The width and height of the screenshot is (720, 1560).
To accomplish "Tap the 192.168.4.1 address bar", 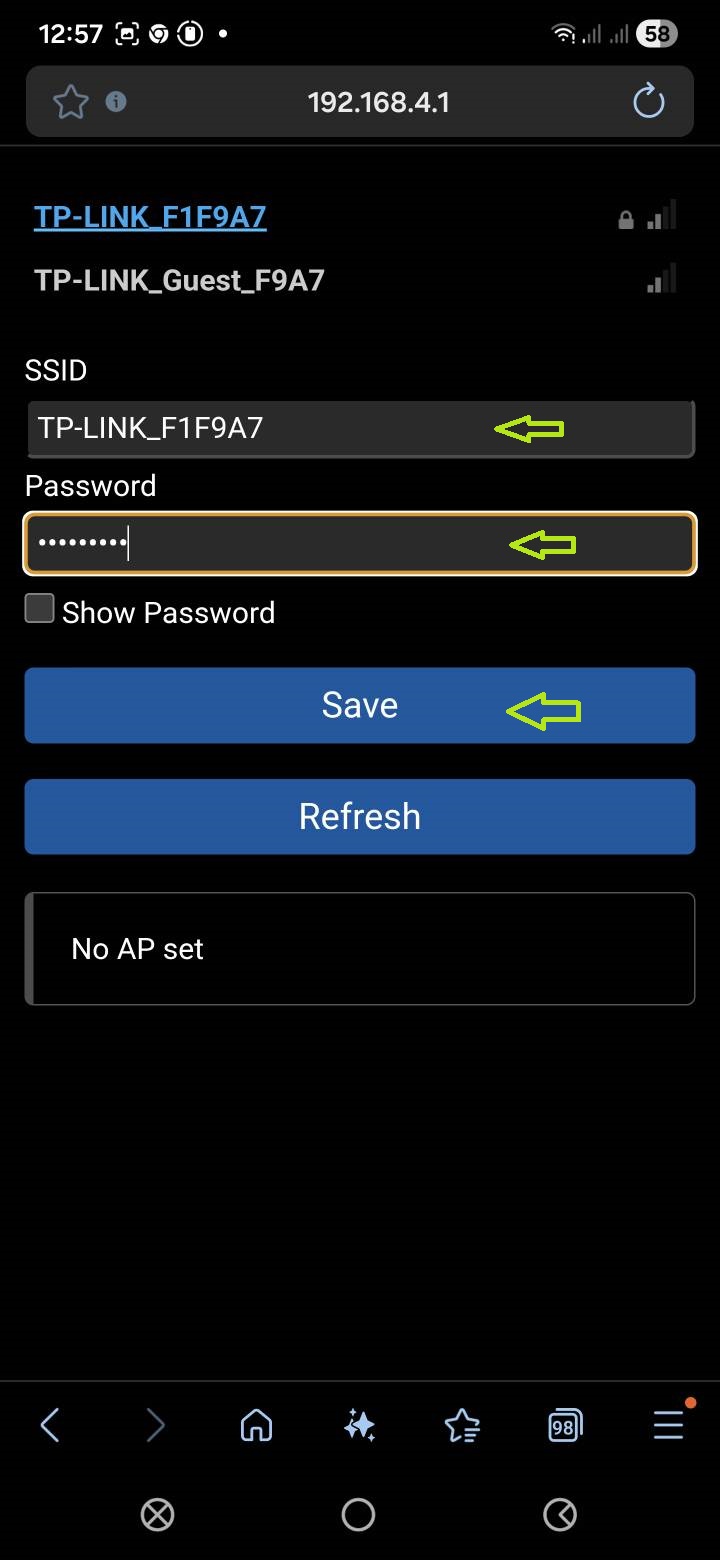I will tap(378, 101).
